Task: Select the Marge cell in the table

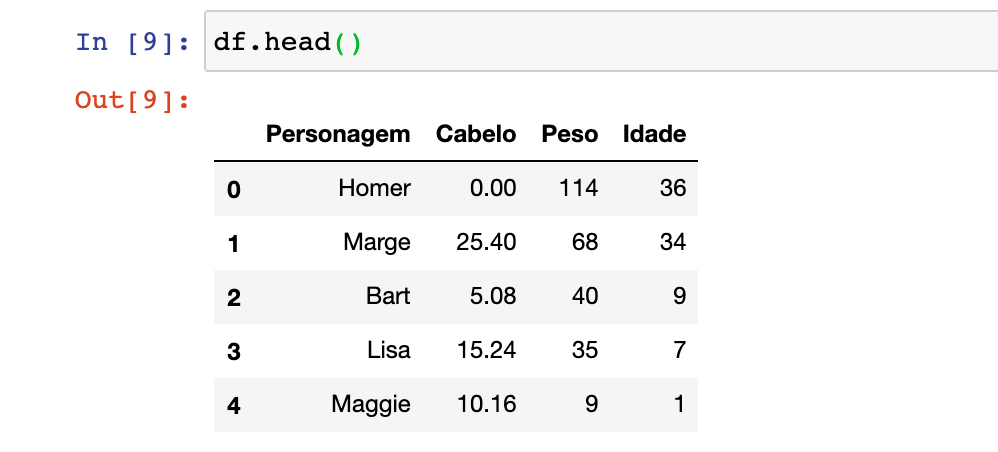Action: pyautogui.click(x=376, y=242)
